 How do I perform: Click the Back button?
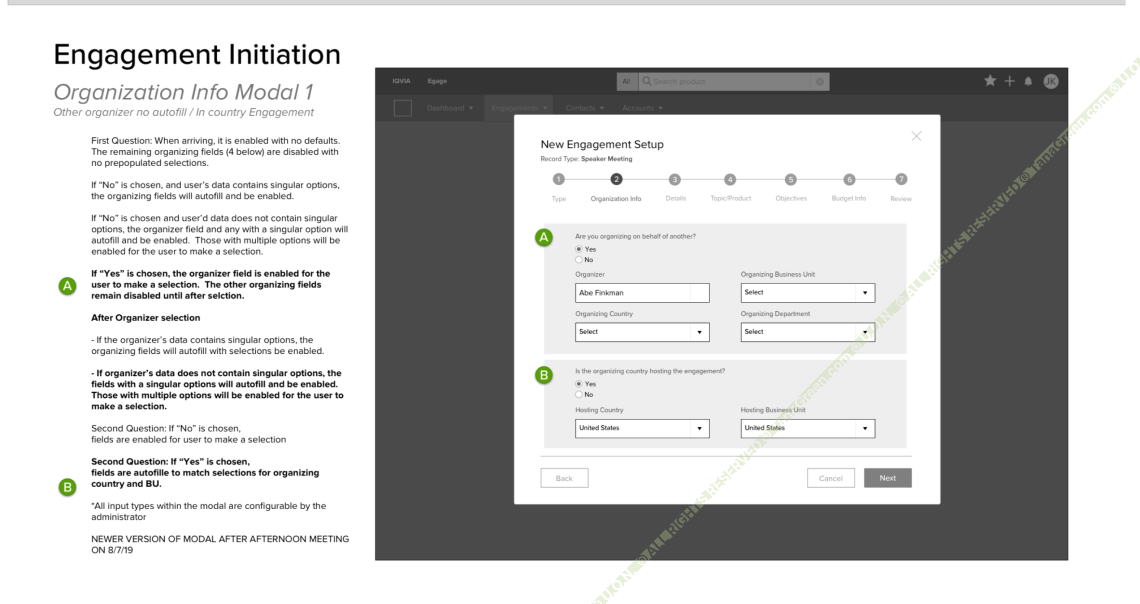(564, 478)
